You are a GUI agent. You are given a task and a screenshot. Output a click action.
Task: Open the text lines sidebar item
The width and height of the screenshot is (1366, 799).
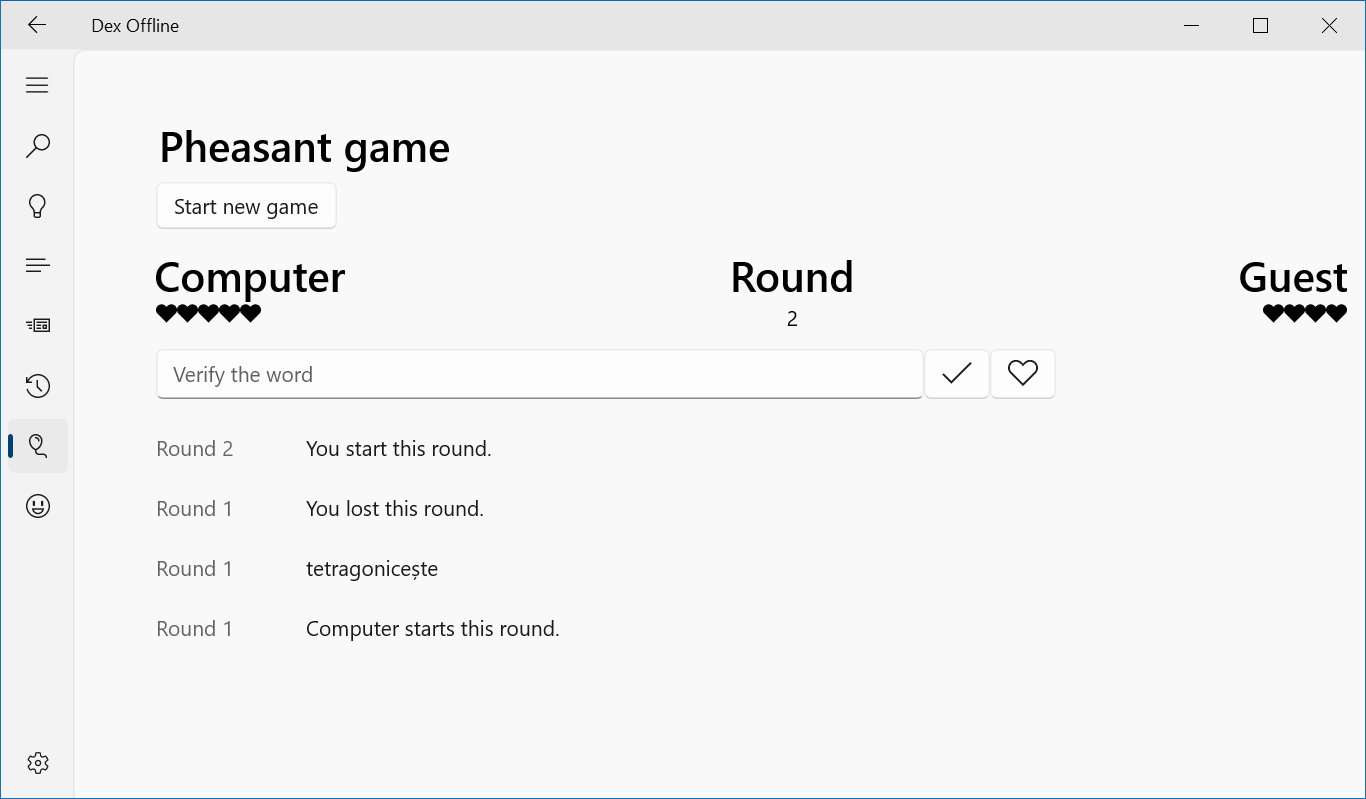point(37,266)
